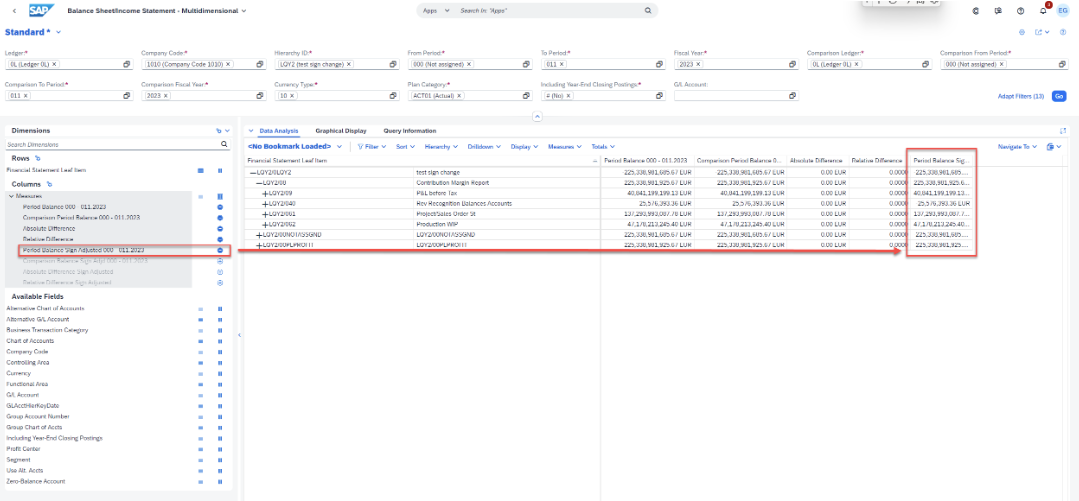Open the help question mark in the shell bar
This screenshot has height=501, width=1079.
[1020, 11]
